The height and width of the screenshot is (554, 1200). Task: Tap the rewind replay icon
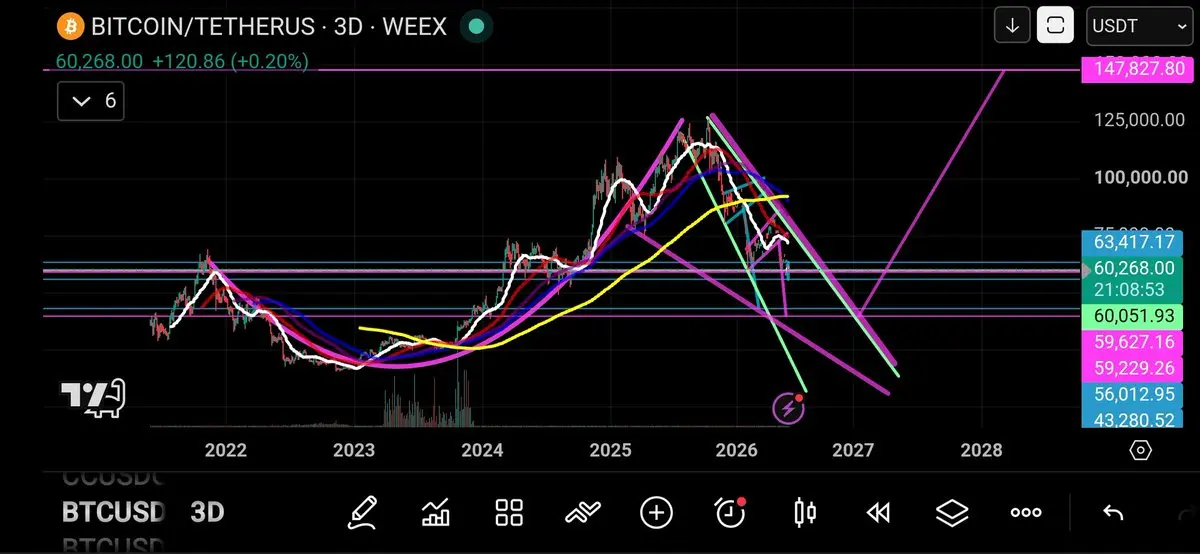[878, 513]
